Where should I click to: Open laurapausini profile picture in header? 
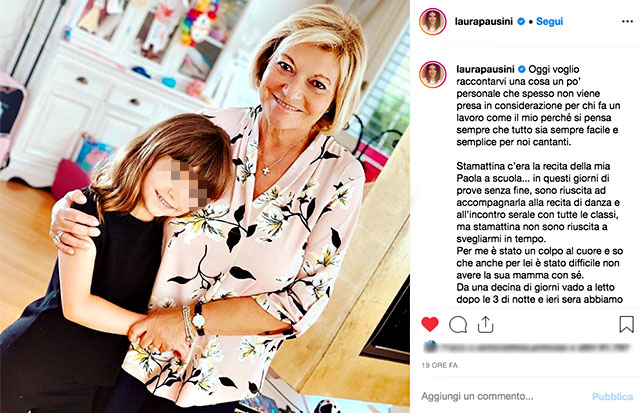(432, 22)
